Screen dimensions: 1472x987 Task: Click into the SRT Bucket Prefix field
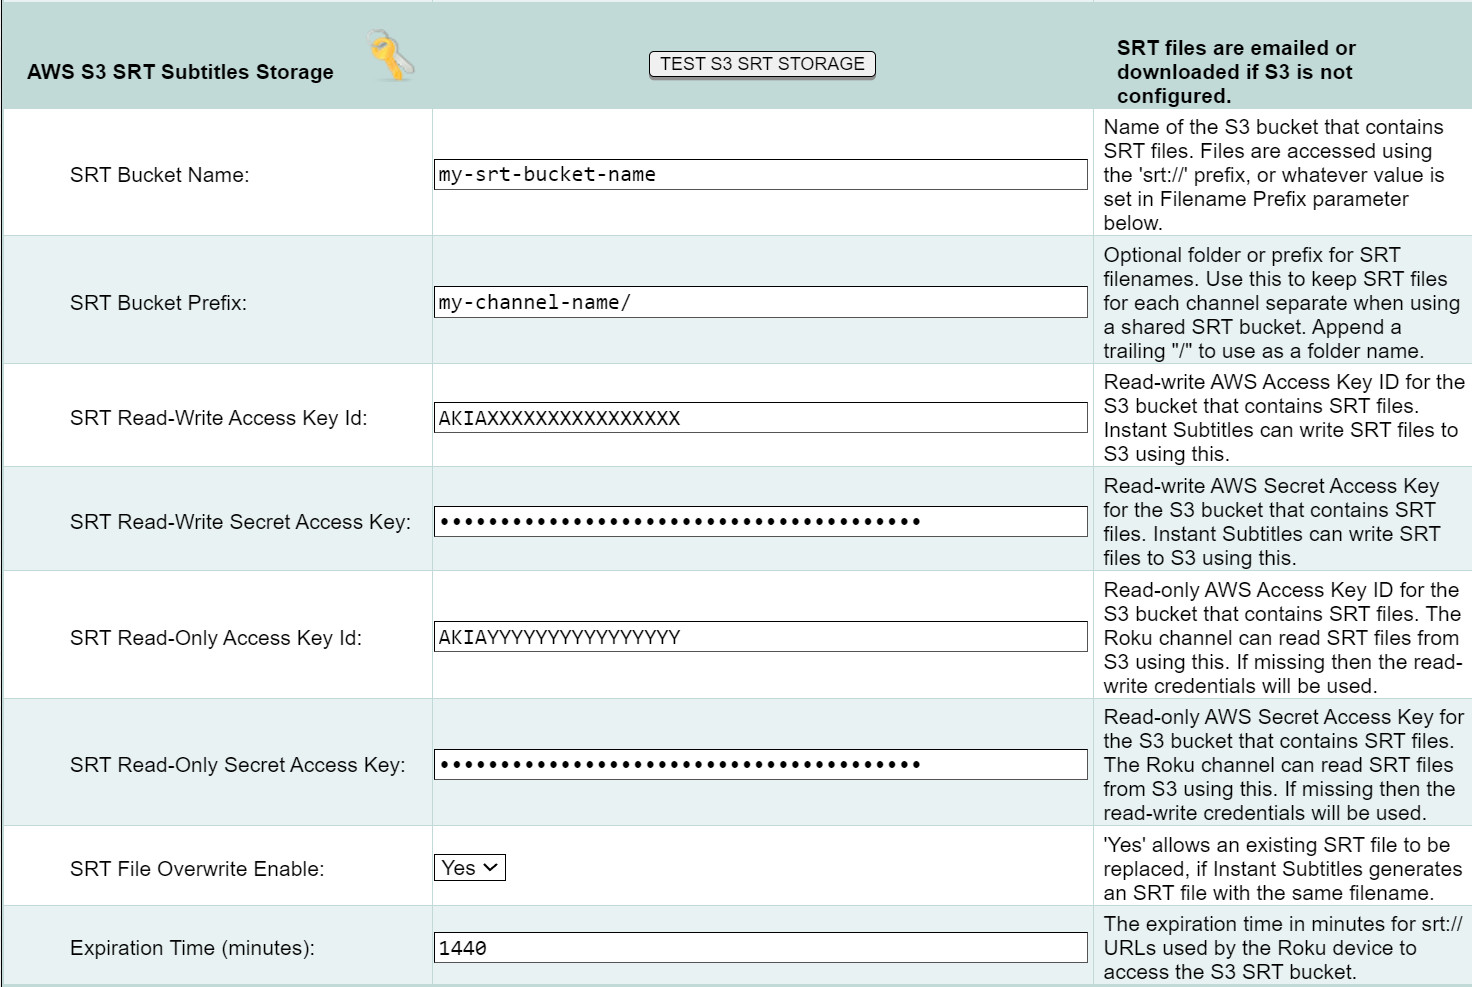760,302
